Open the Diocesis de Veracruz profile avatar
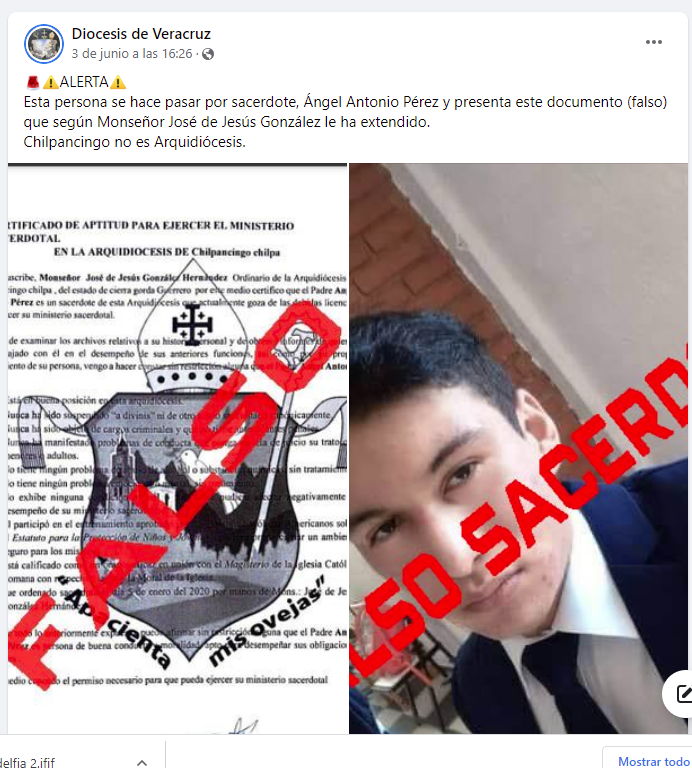Image resolution: width=692 pixels, height=768 pixels. (44, 44)
